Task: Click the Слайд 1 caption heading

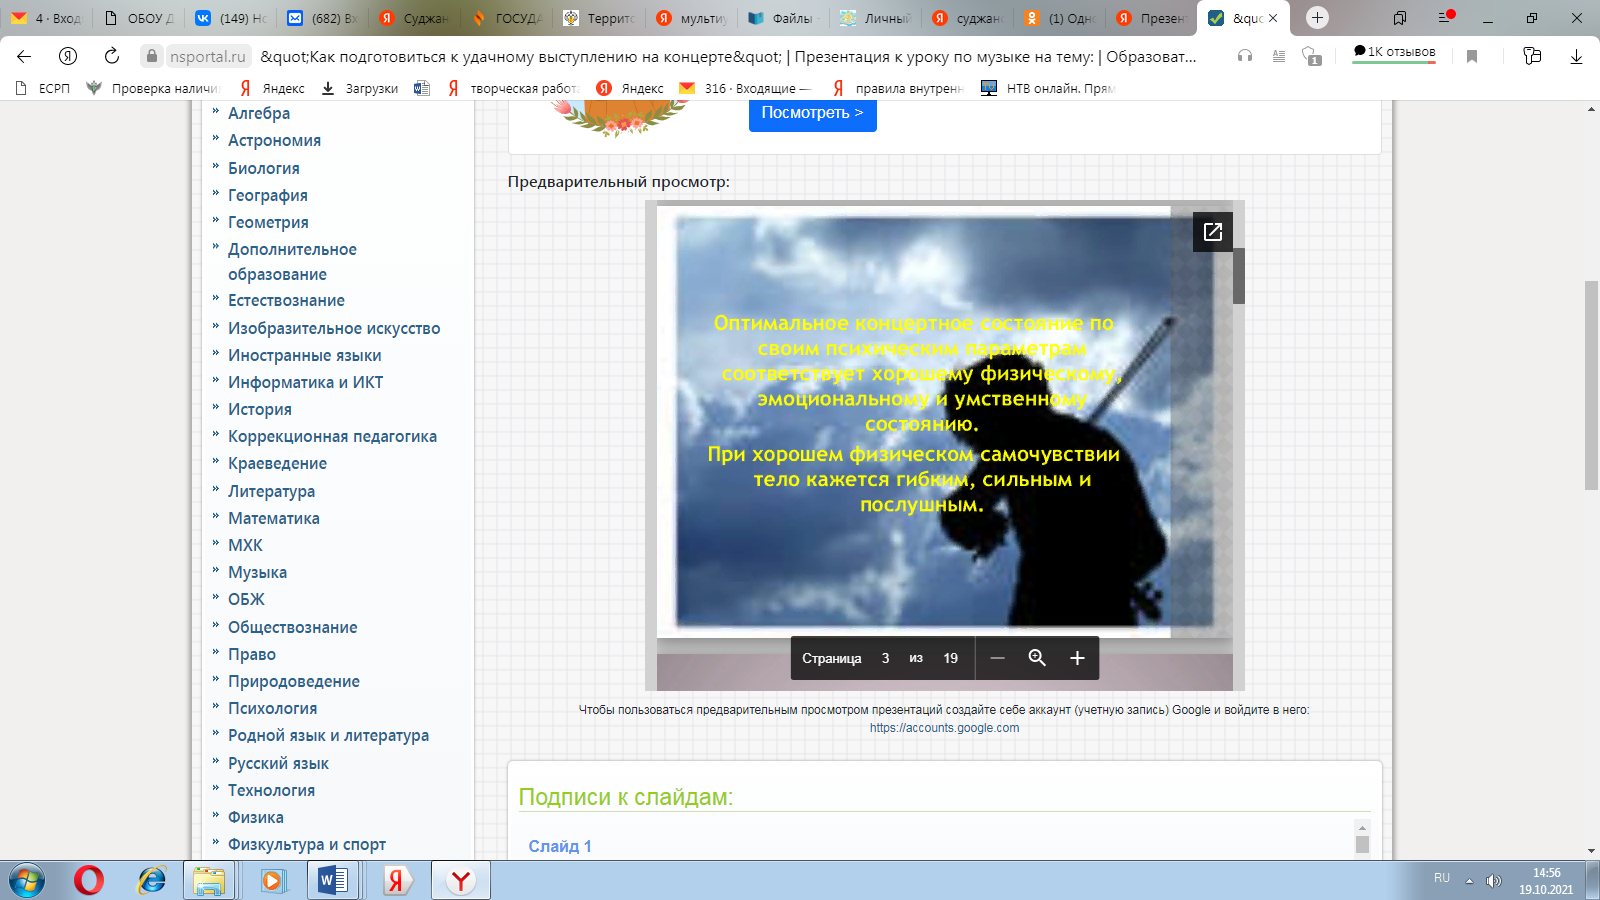Action: coord(560,846)
